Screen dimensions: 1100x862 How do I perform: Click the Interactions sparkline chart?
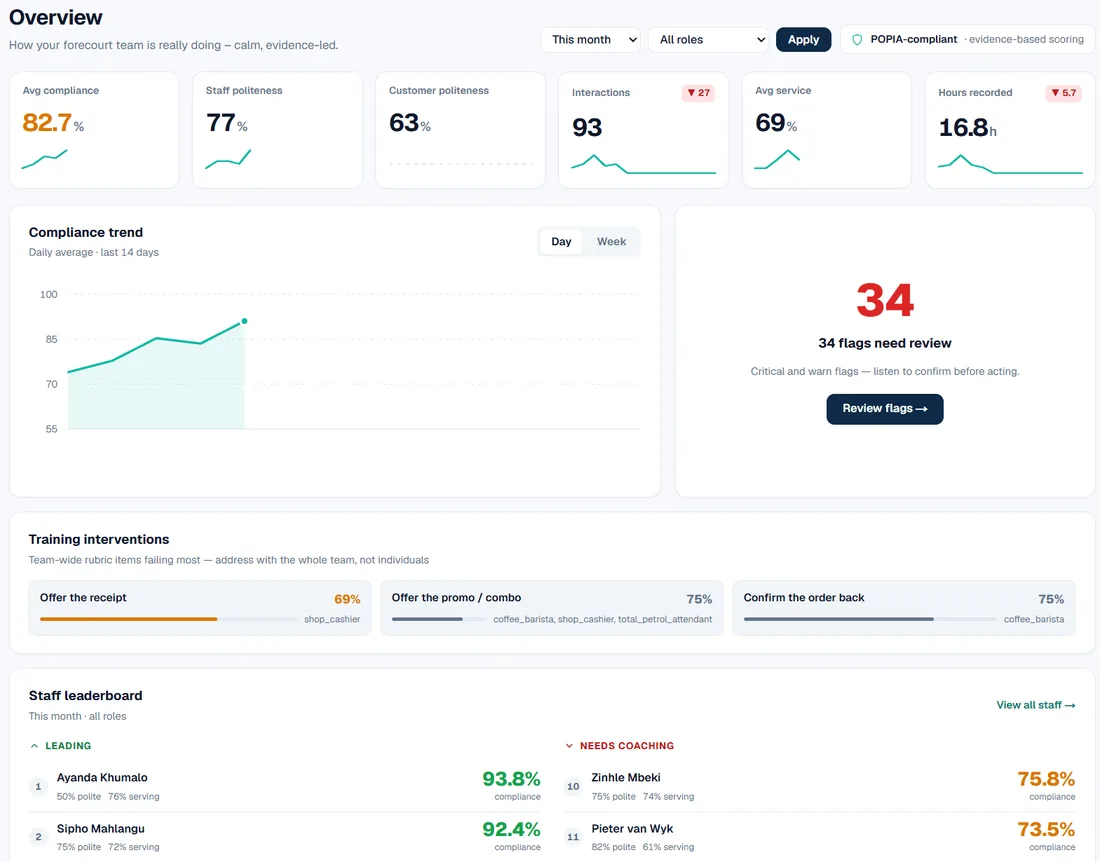tap(643, 163)
